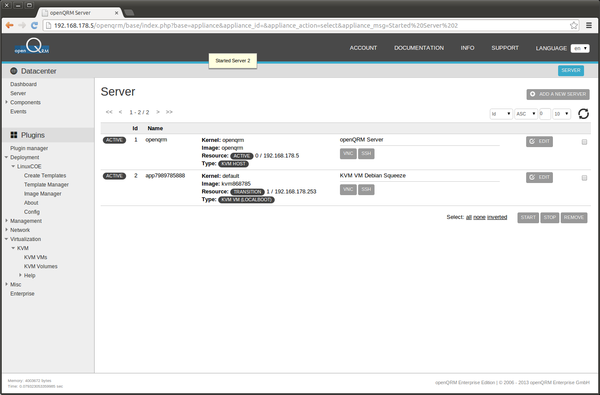Open the DOCUMENTATION menu
The image size is (600, 395).
pos(419,48)
